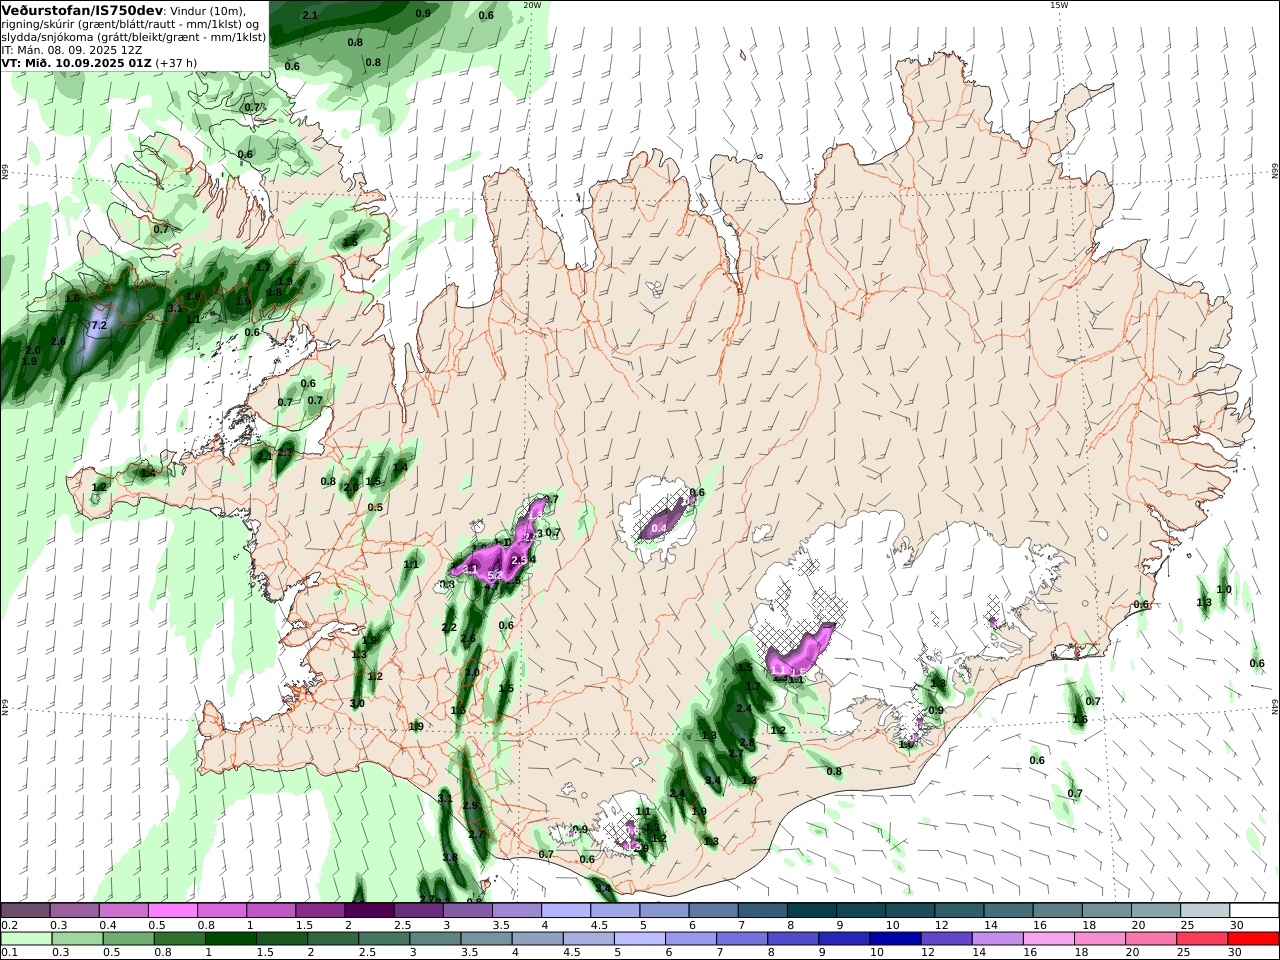This screenshot has width=1280, height=960.
Task: Click the '5.2' value in the purple snow area
Action: pyautogui.click(x=495, y=576)
